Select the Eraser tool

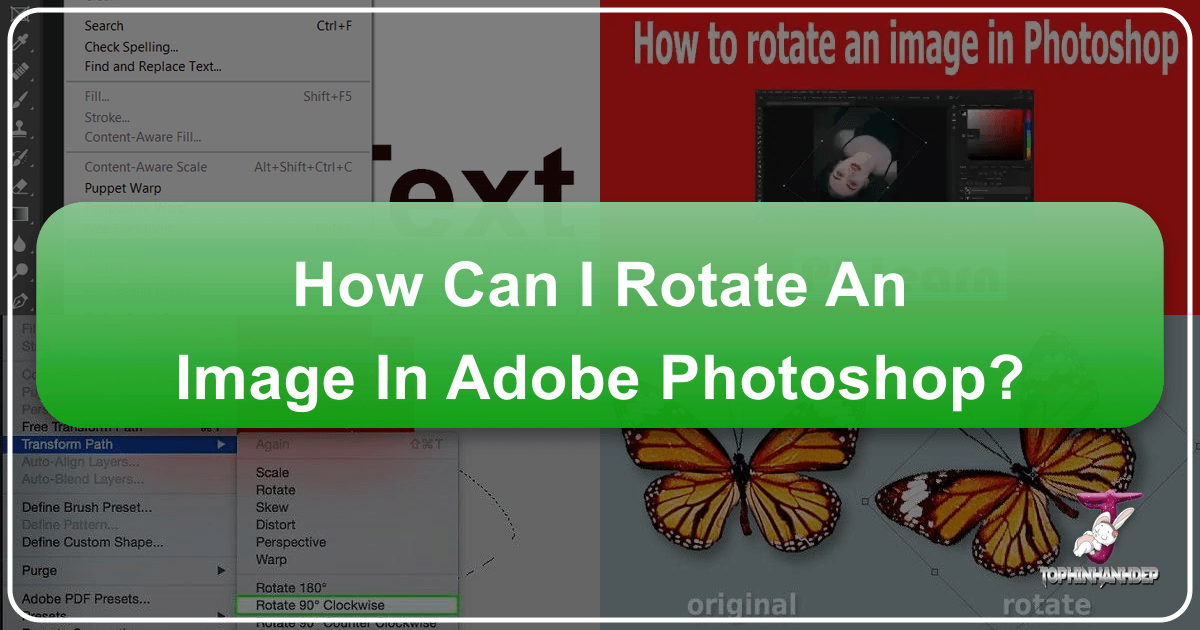pos(20,185)
